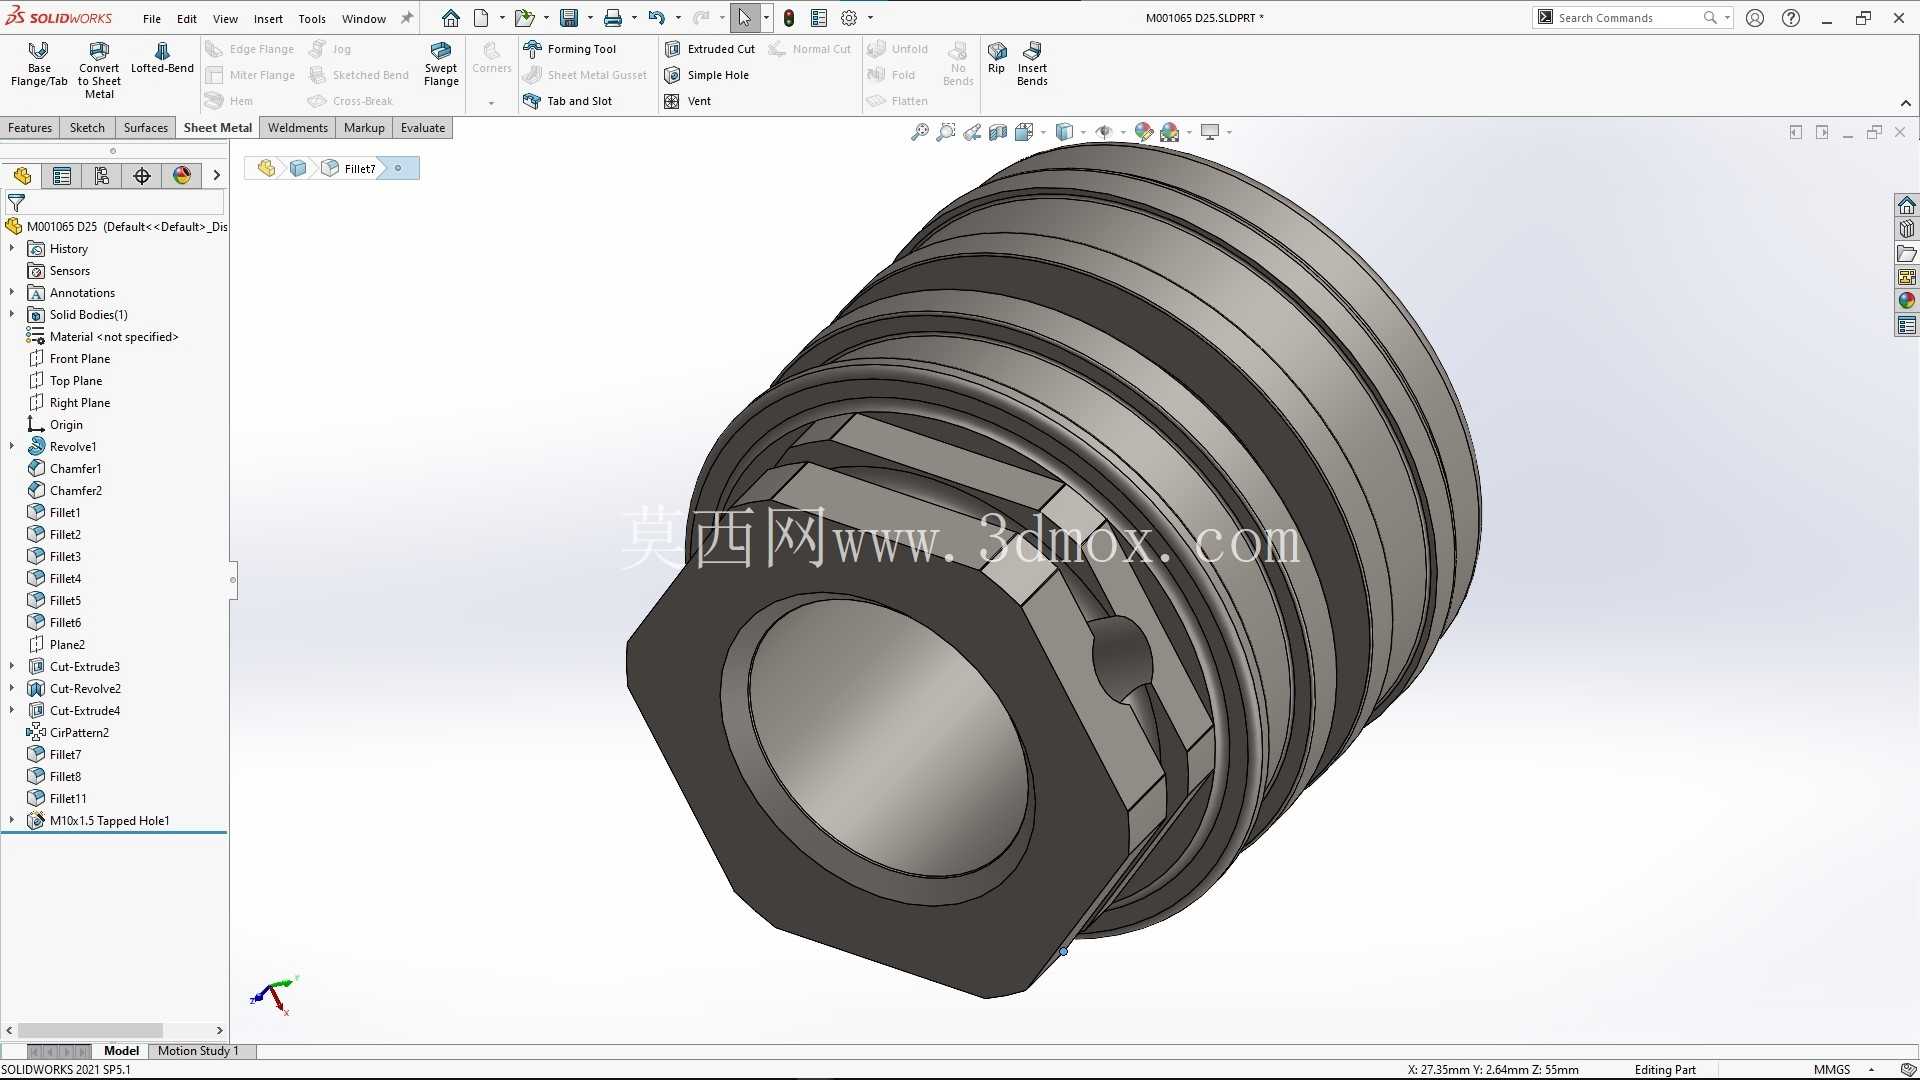Open the File menu
Screen dimensions: 1920x1080
[x=152, y=18]
